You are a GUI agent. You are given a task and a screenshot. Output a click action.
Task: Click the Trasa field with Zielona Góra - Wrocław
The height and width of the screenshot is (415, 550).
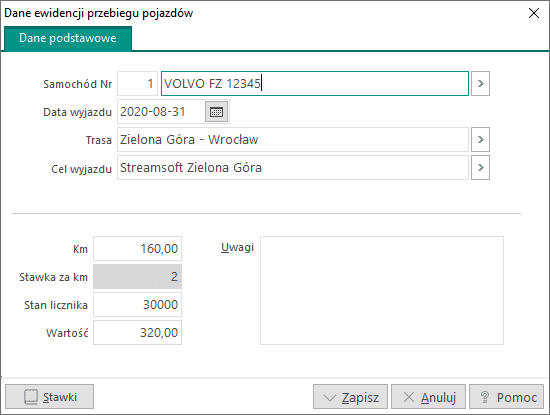coord(293,140)
